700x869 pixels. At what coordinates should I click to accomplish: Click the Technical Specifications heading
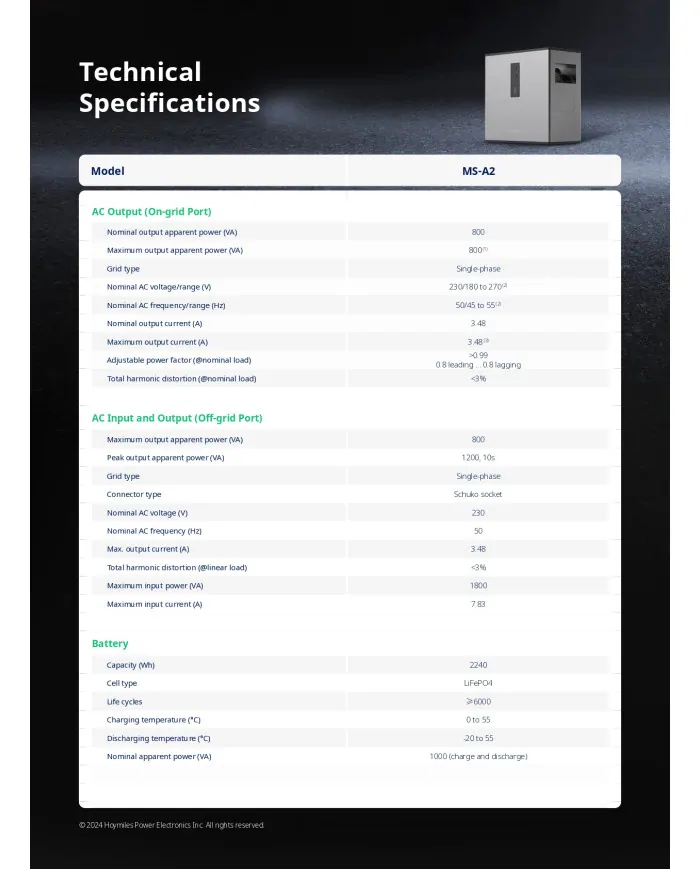pos(169,88)
